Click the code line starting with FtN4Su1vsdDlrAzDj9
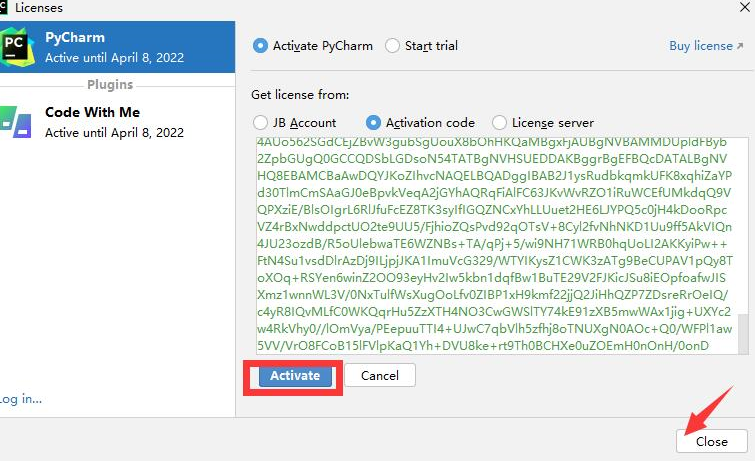 point(495,261)
